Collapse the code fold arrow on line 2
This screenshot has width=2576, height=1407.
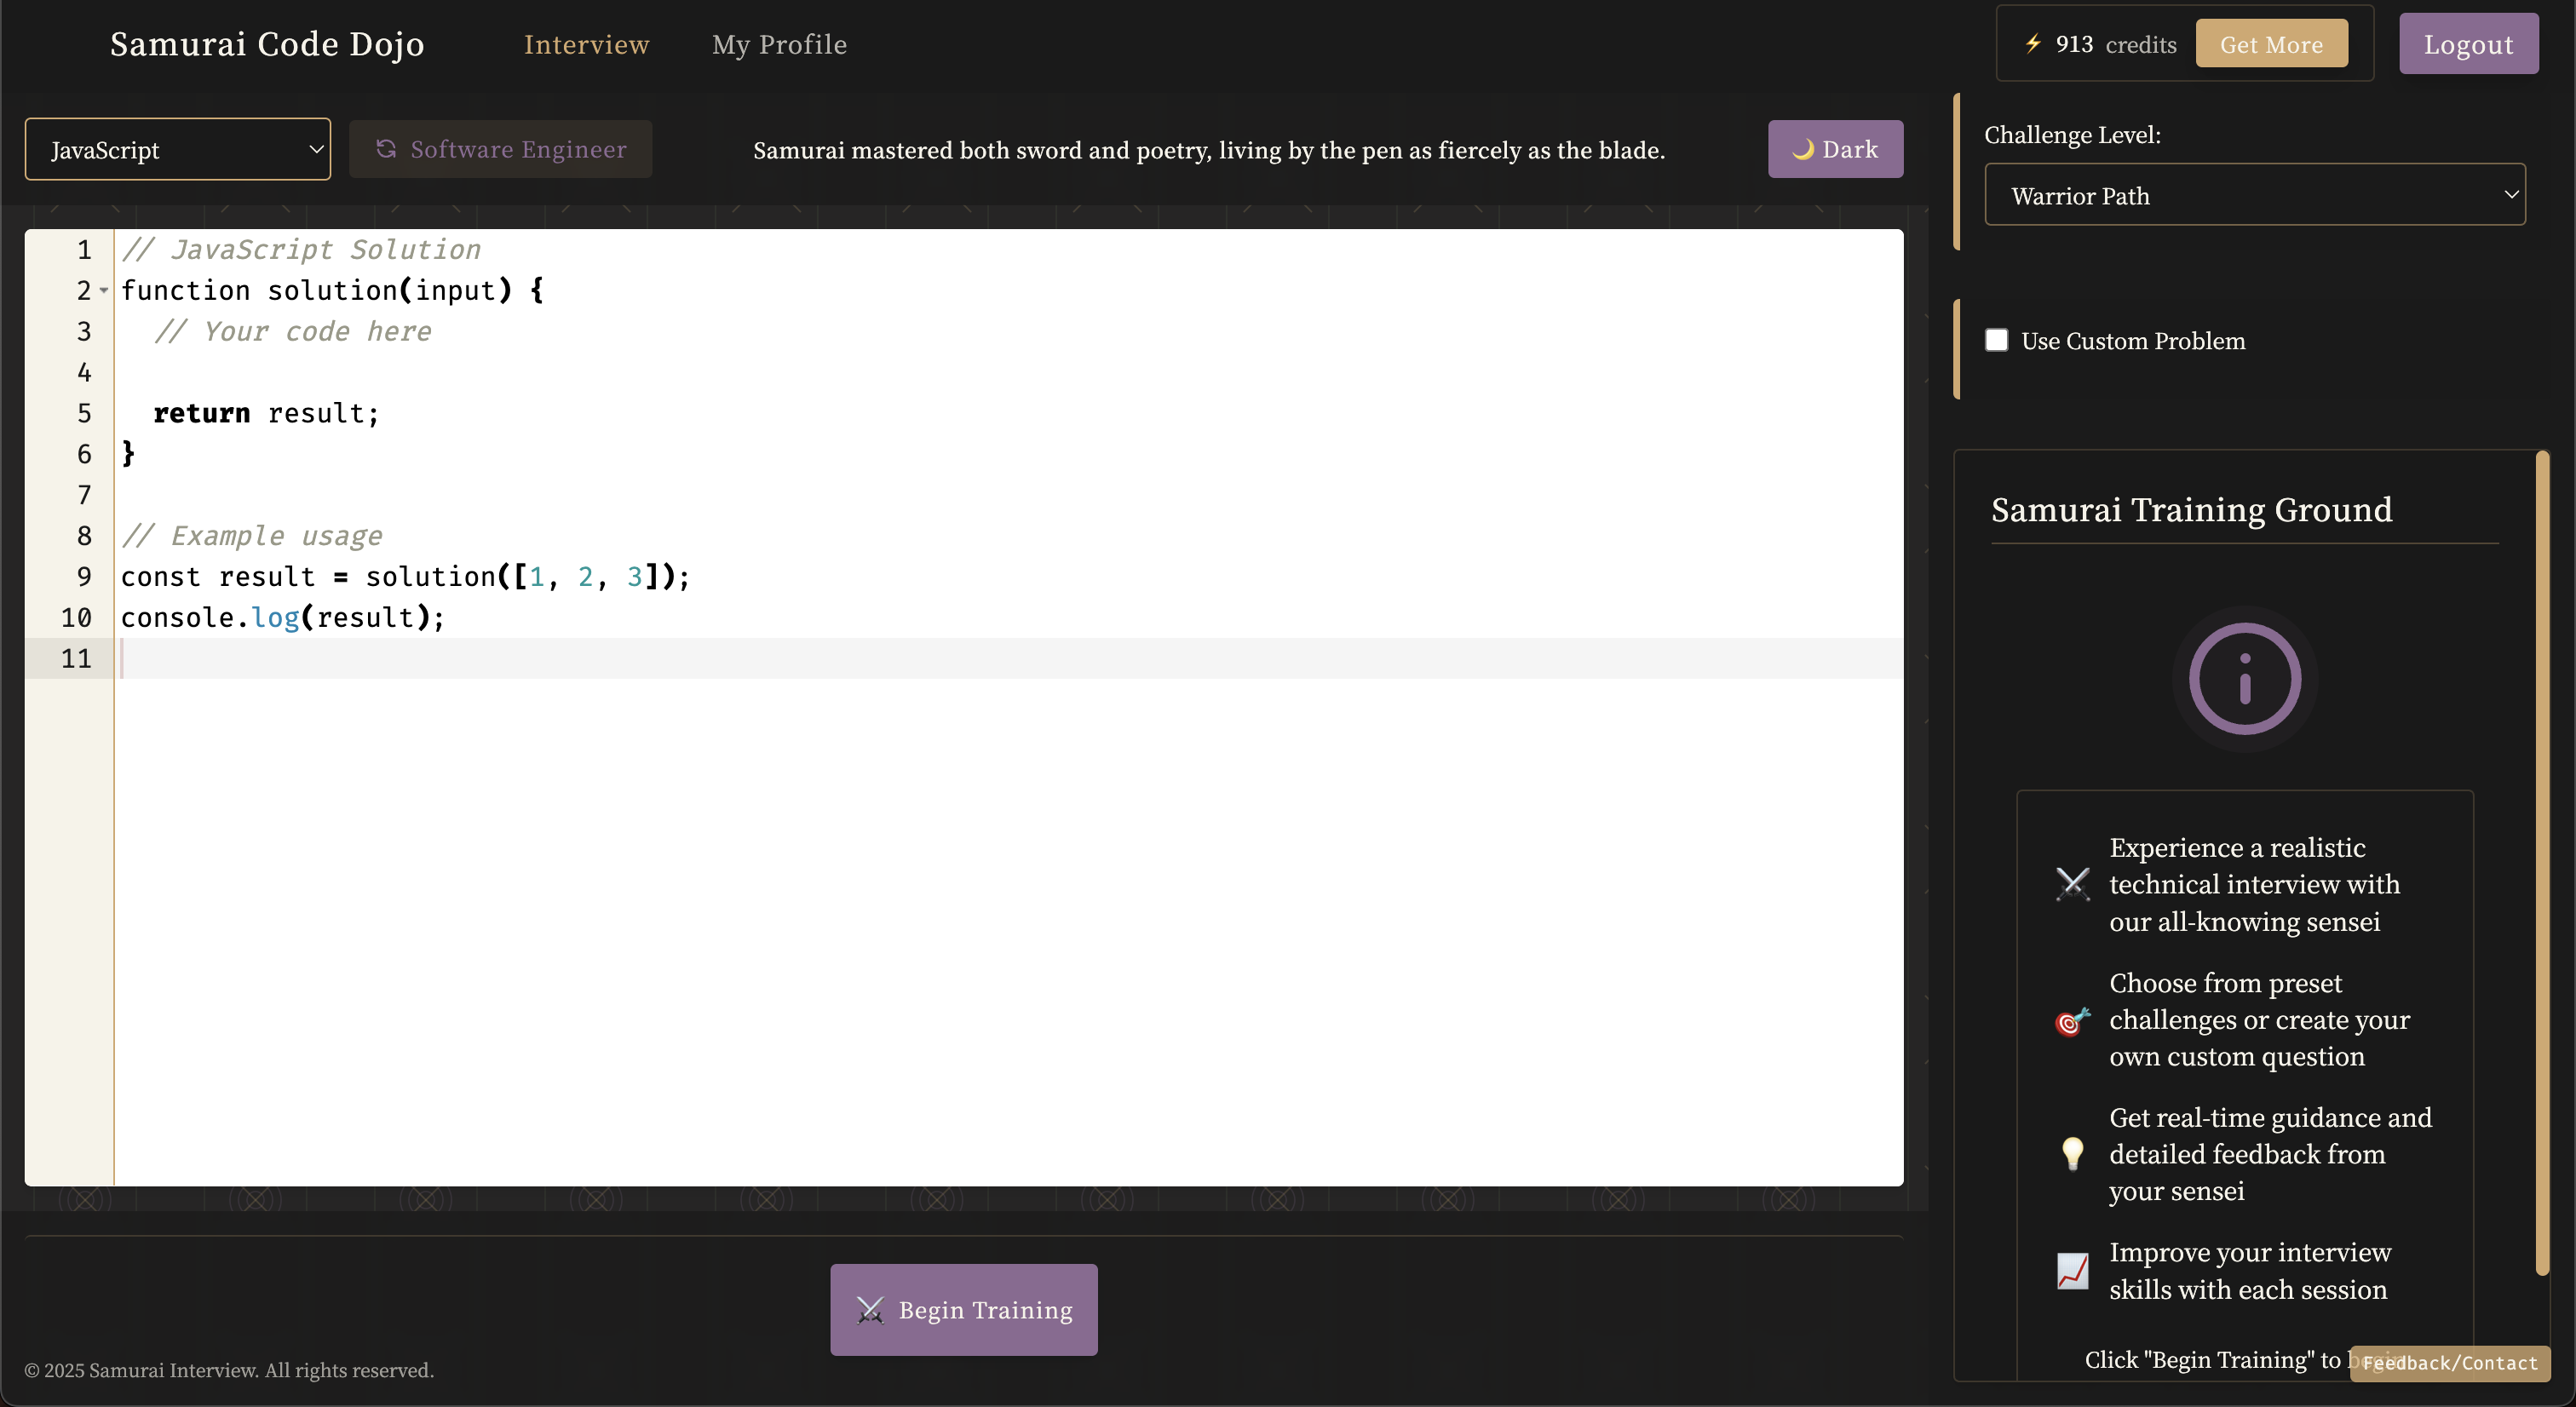(x=104, y=290)
